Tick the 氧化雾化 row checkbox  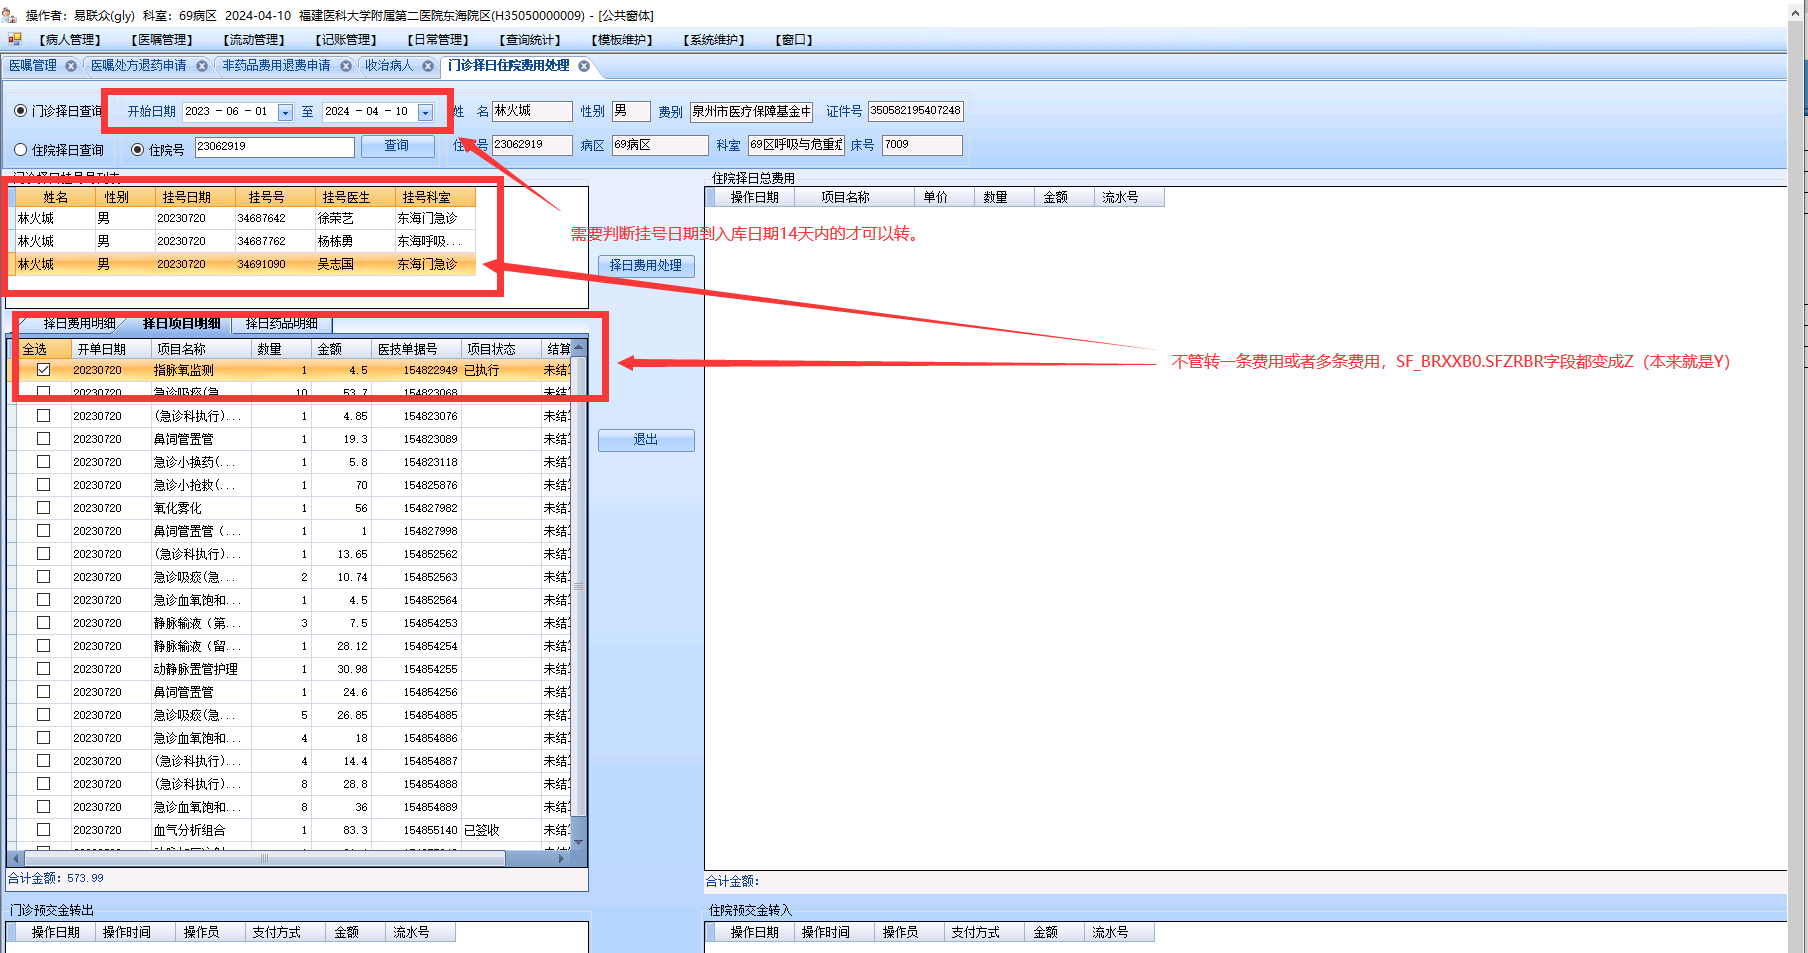43,508
